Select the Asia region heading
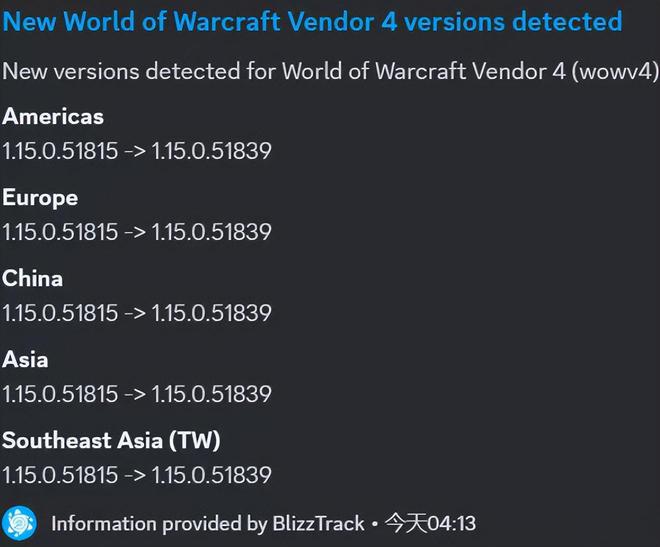Image resolution: width=660 pixels, height=547 pixels. click(25, 359)
